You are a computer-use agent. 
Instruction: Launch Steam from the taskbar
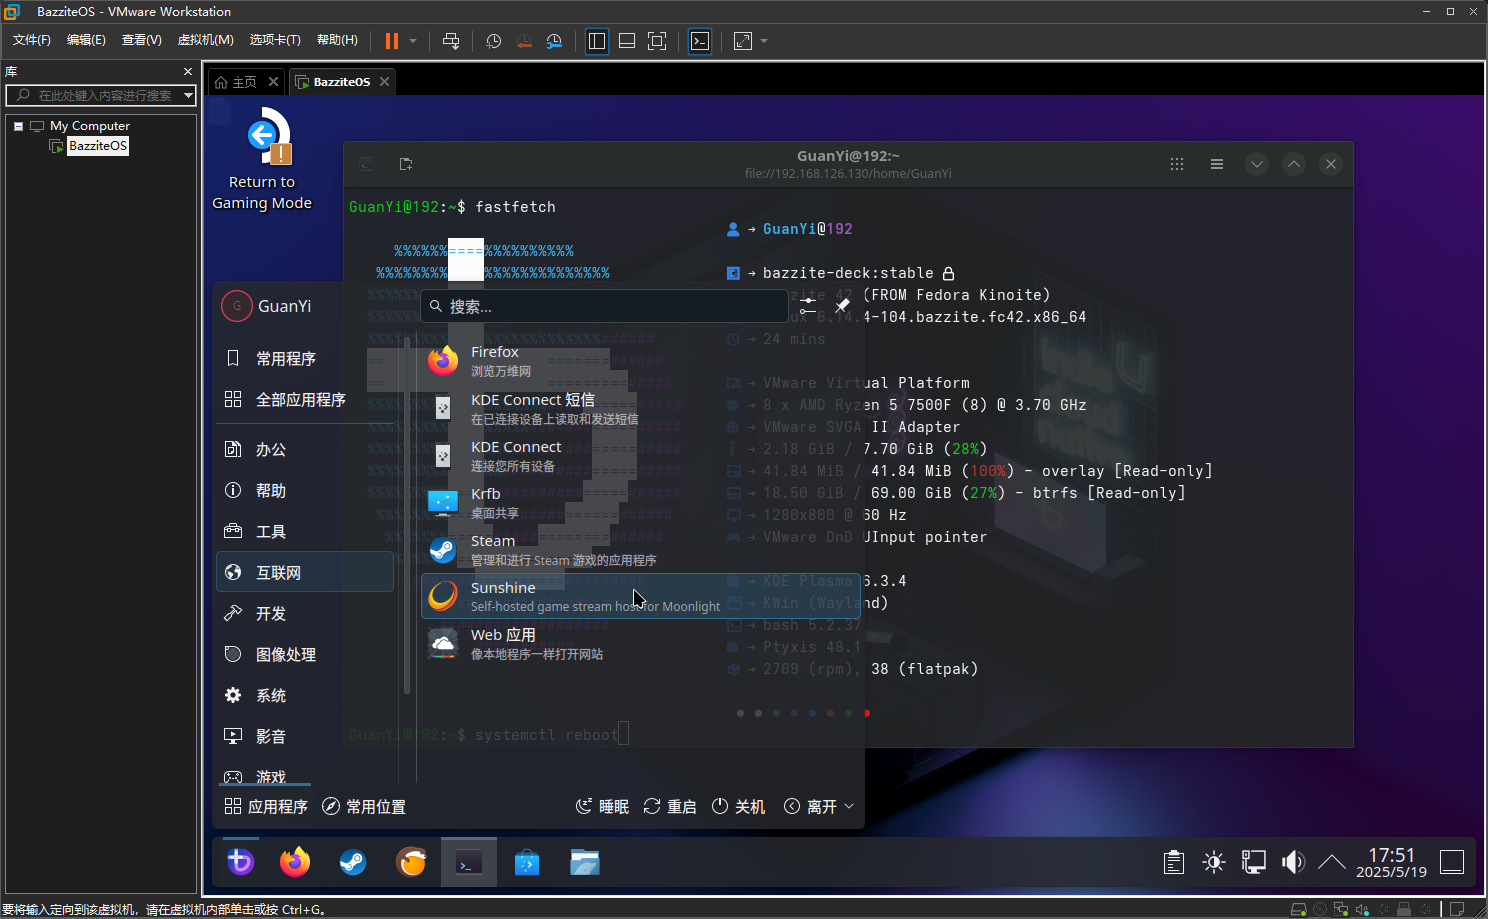[353, 862]
